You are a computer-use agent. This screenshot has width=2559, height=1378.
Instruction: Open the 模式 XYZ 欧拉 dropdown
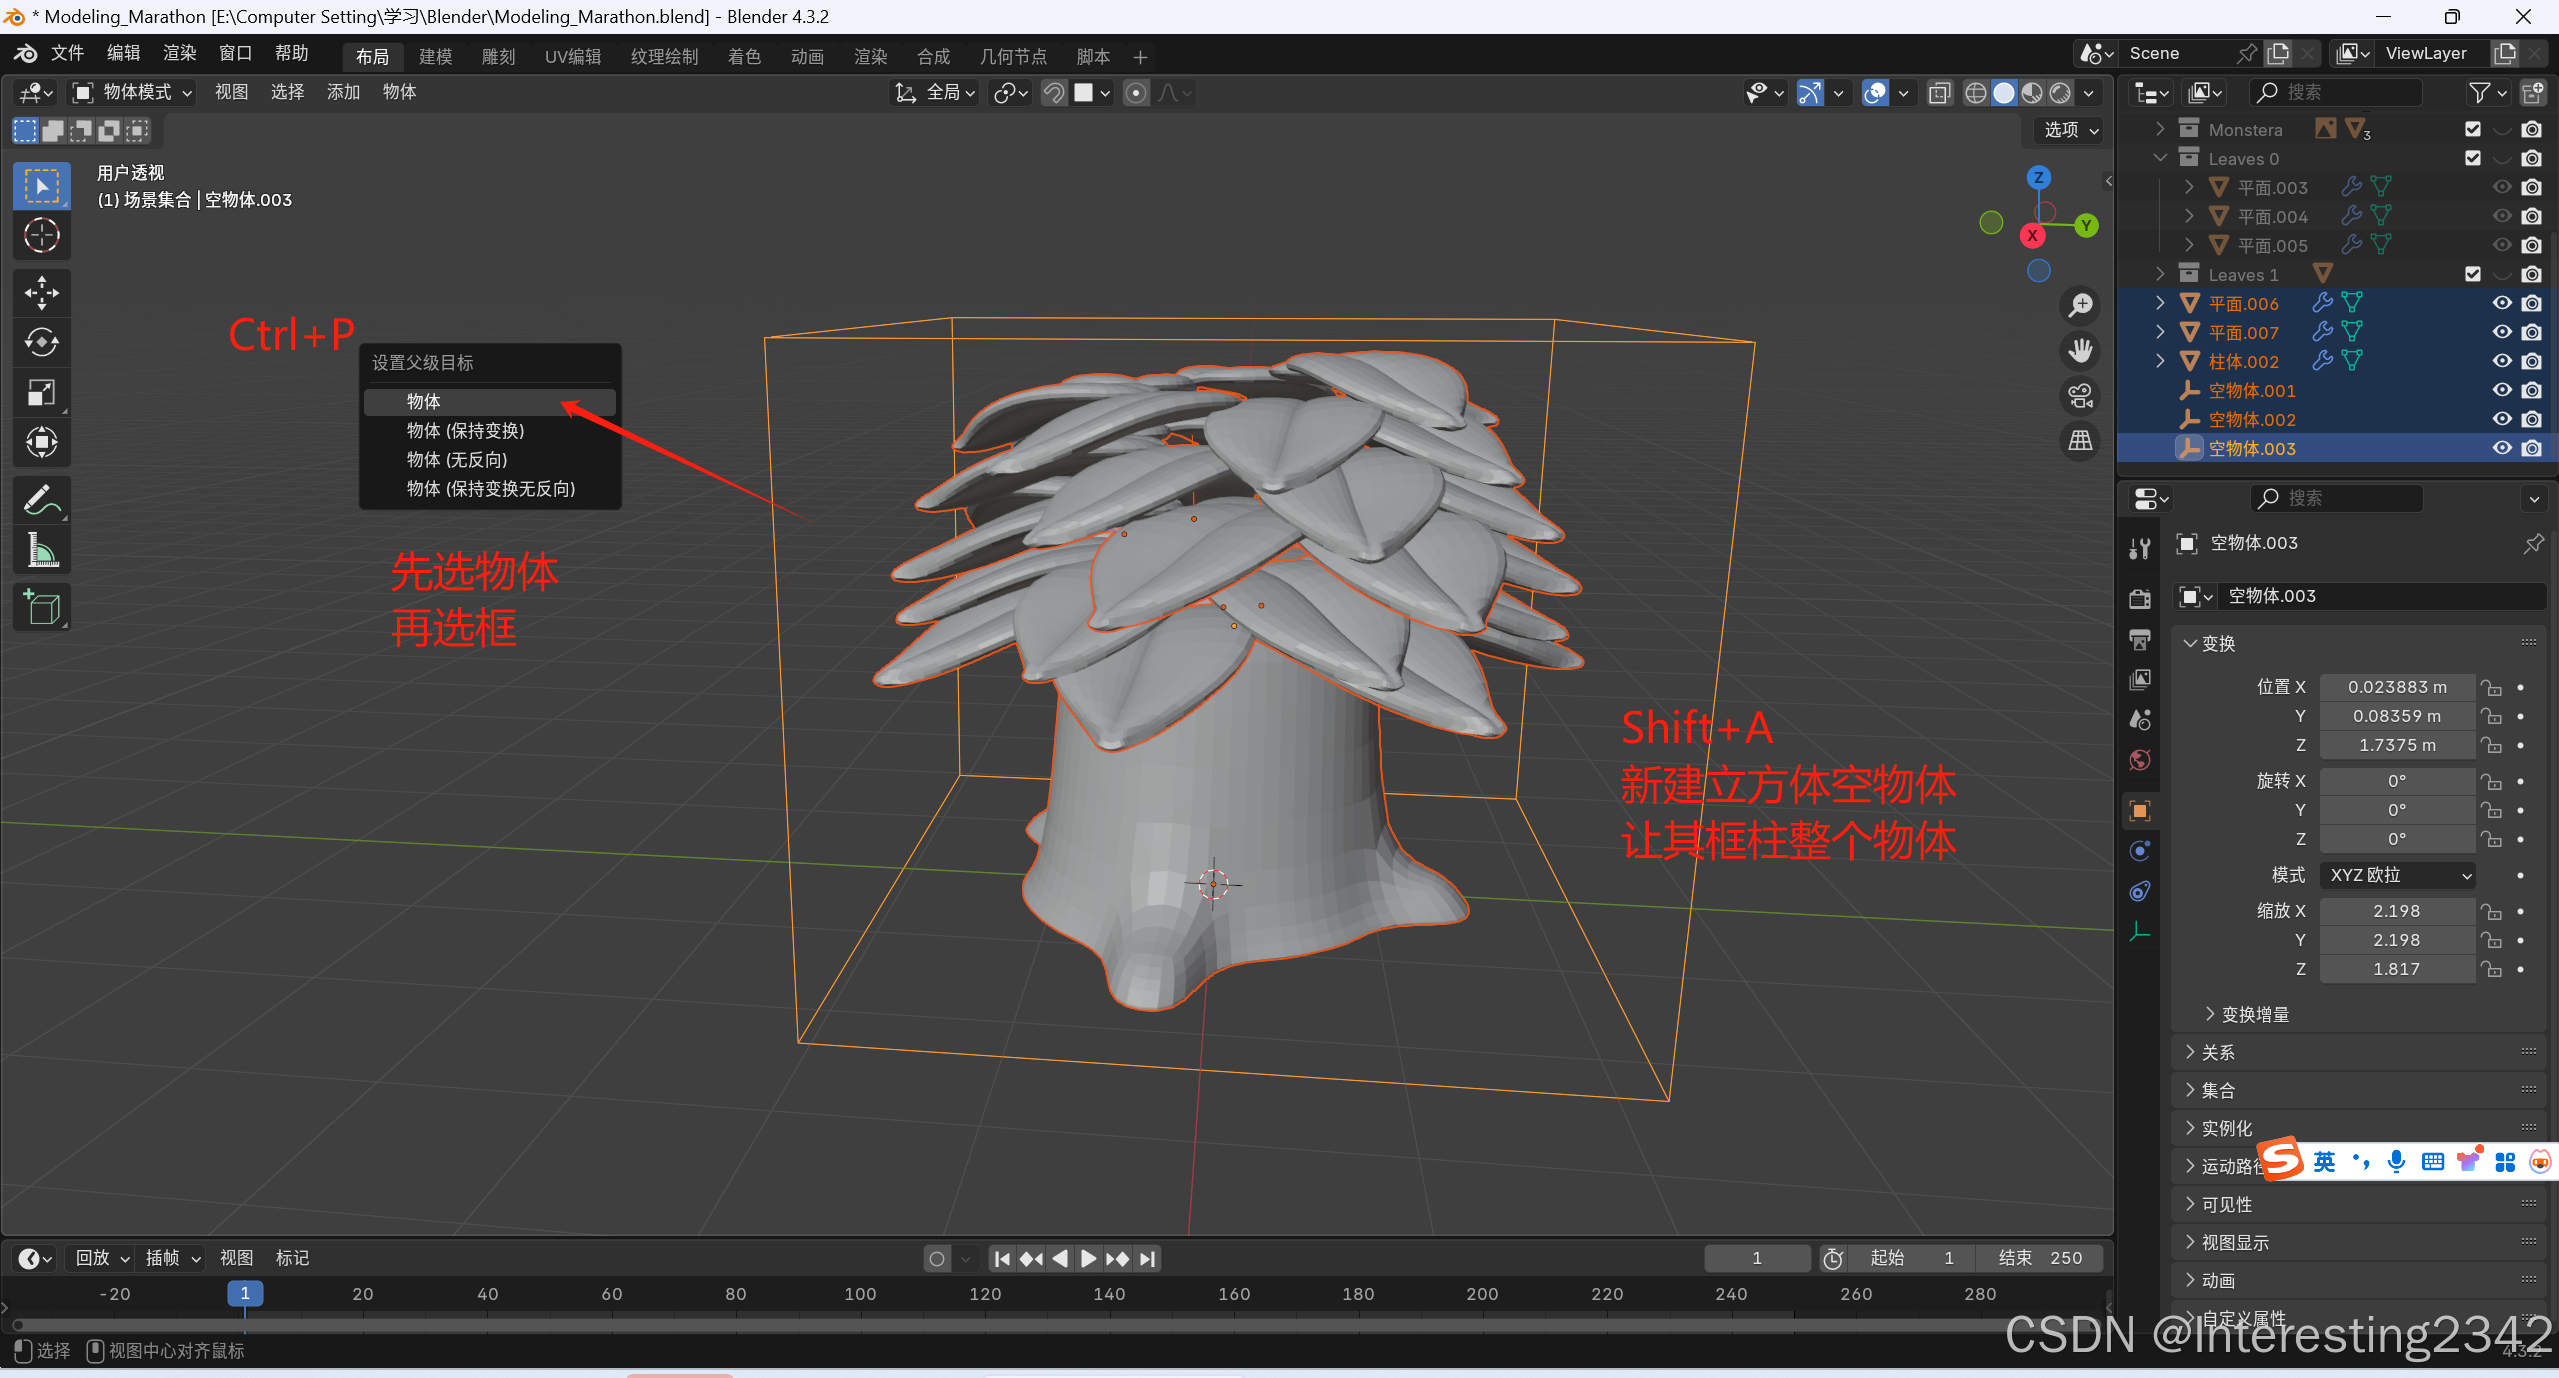tap(2396, 875)
